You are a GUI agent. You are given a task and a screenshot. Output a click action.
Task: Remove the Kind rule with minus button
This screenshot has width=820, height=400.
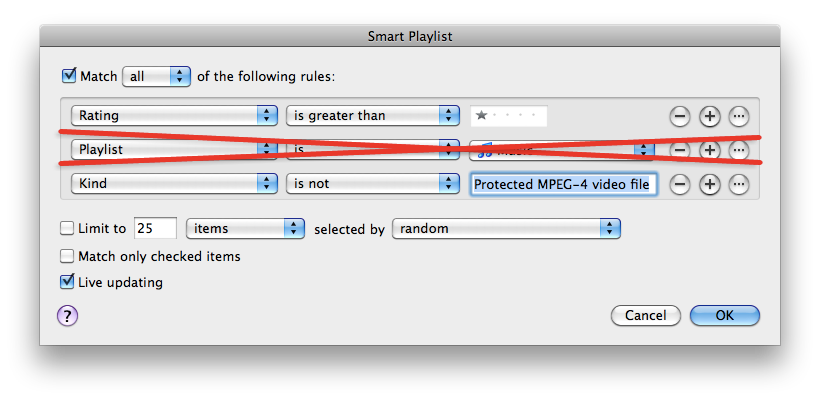click(679, 184)
